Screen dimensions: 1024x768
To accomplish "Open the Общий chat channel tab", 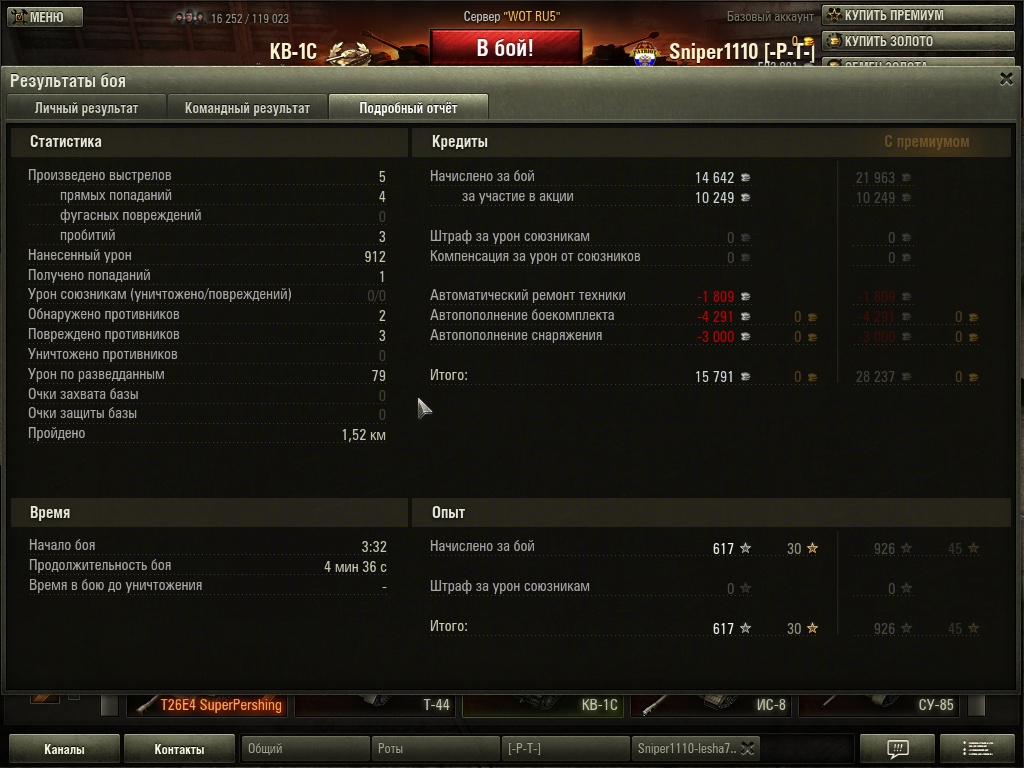I will click(305, 748).
